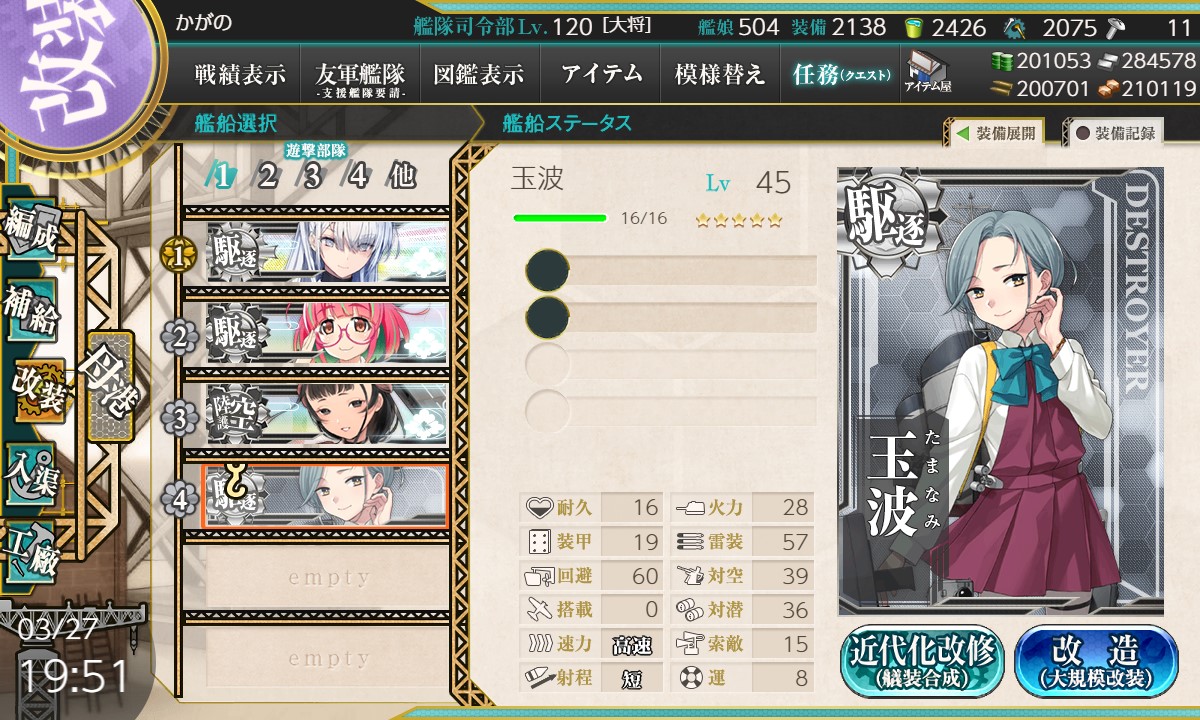
Task: Select the fourth ship 玉波 banner
Action: 325,496
